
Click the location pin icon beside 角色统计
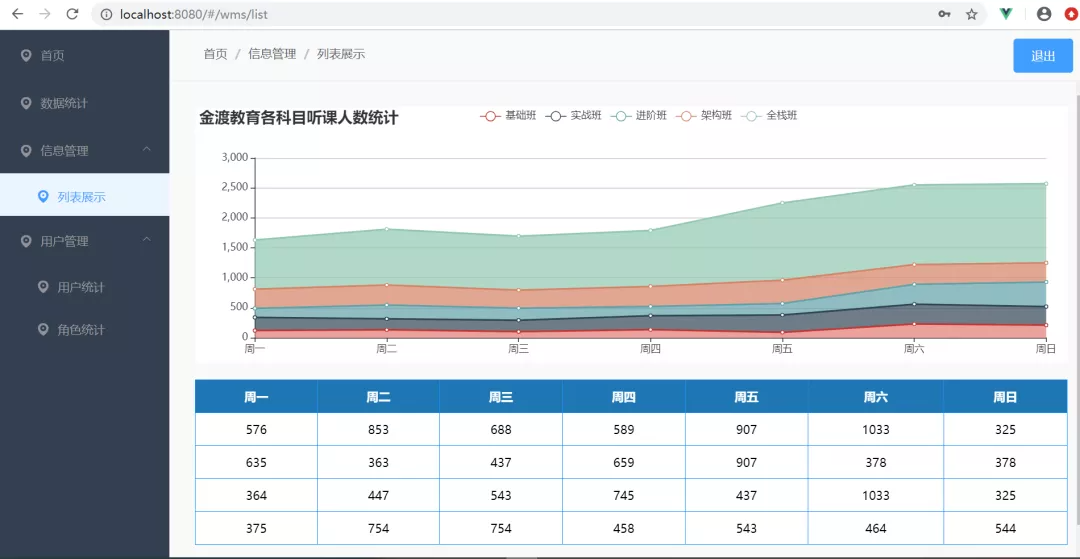point(43,330)
